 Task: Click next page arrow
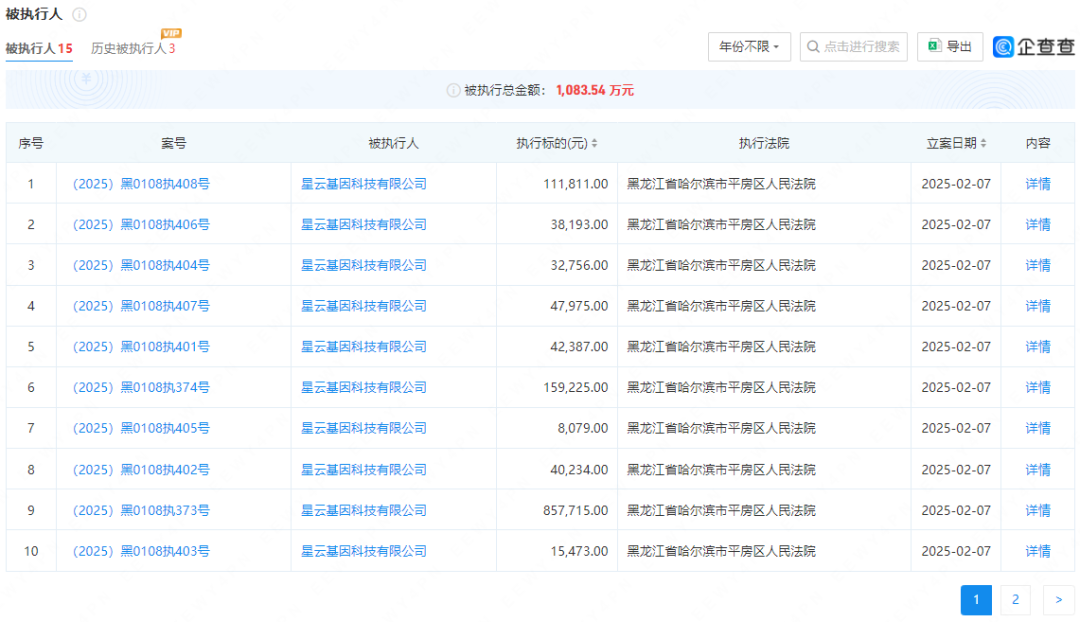[1058, 600]
